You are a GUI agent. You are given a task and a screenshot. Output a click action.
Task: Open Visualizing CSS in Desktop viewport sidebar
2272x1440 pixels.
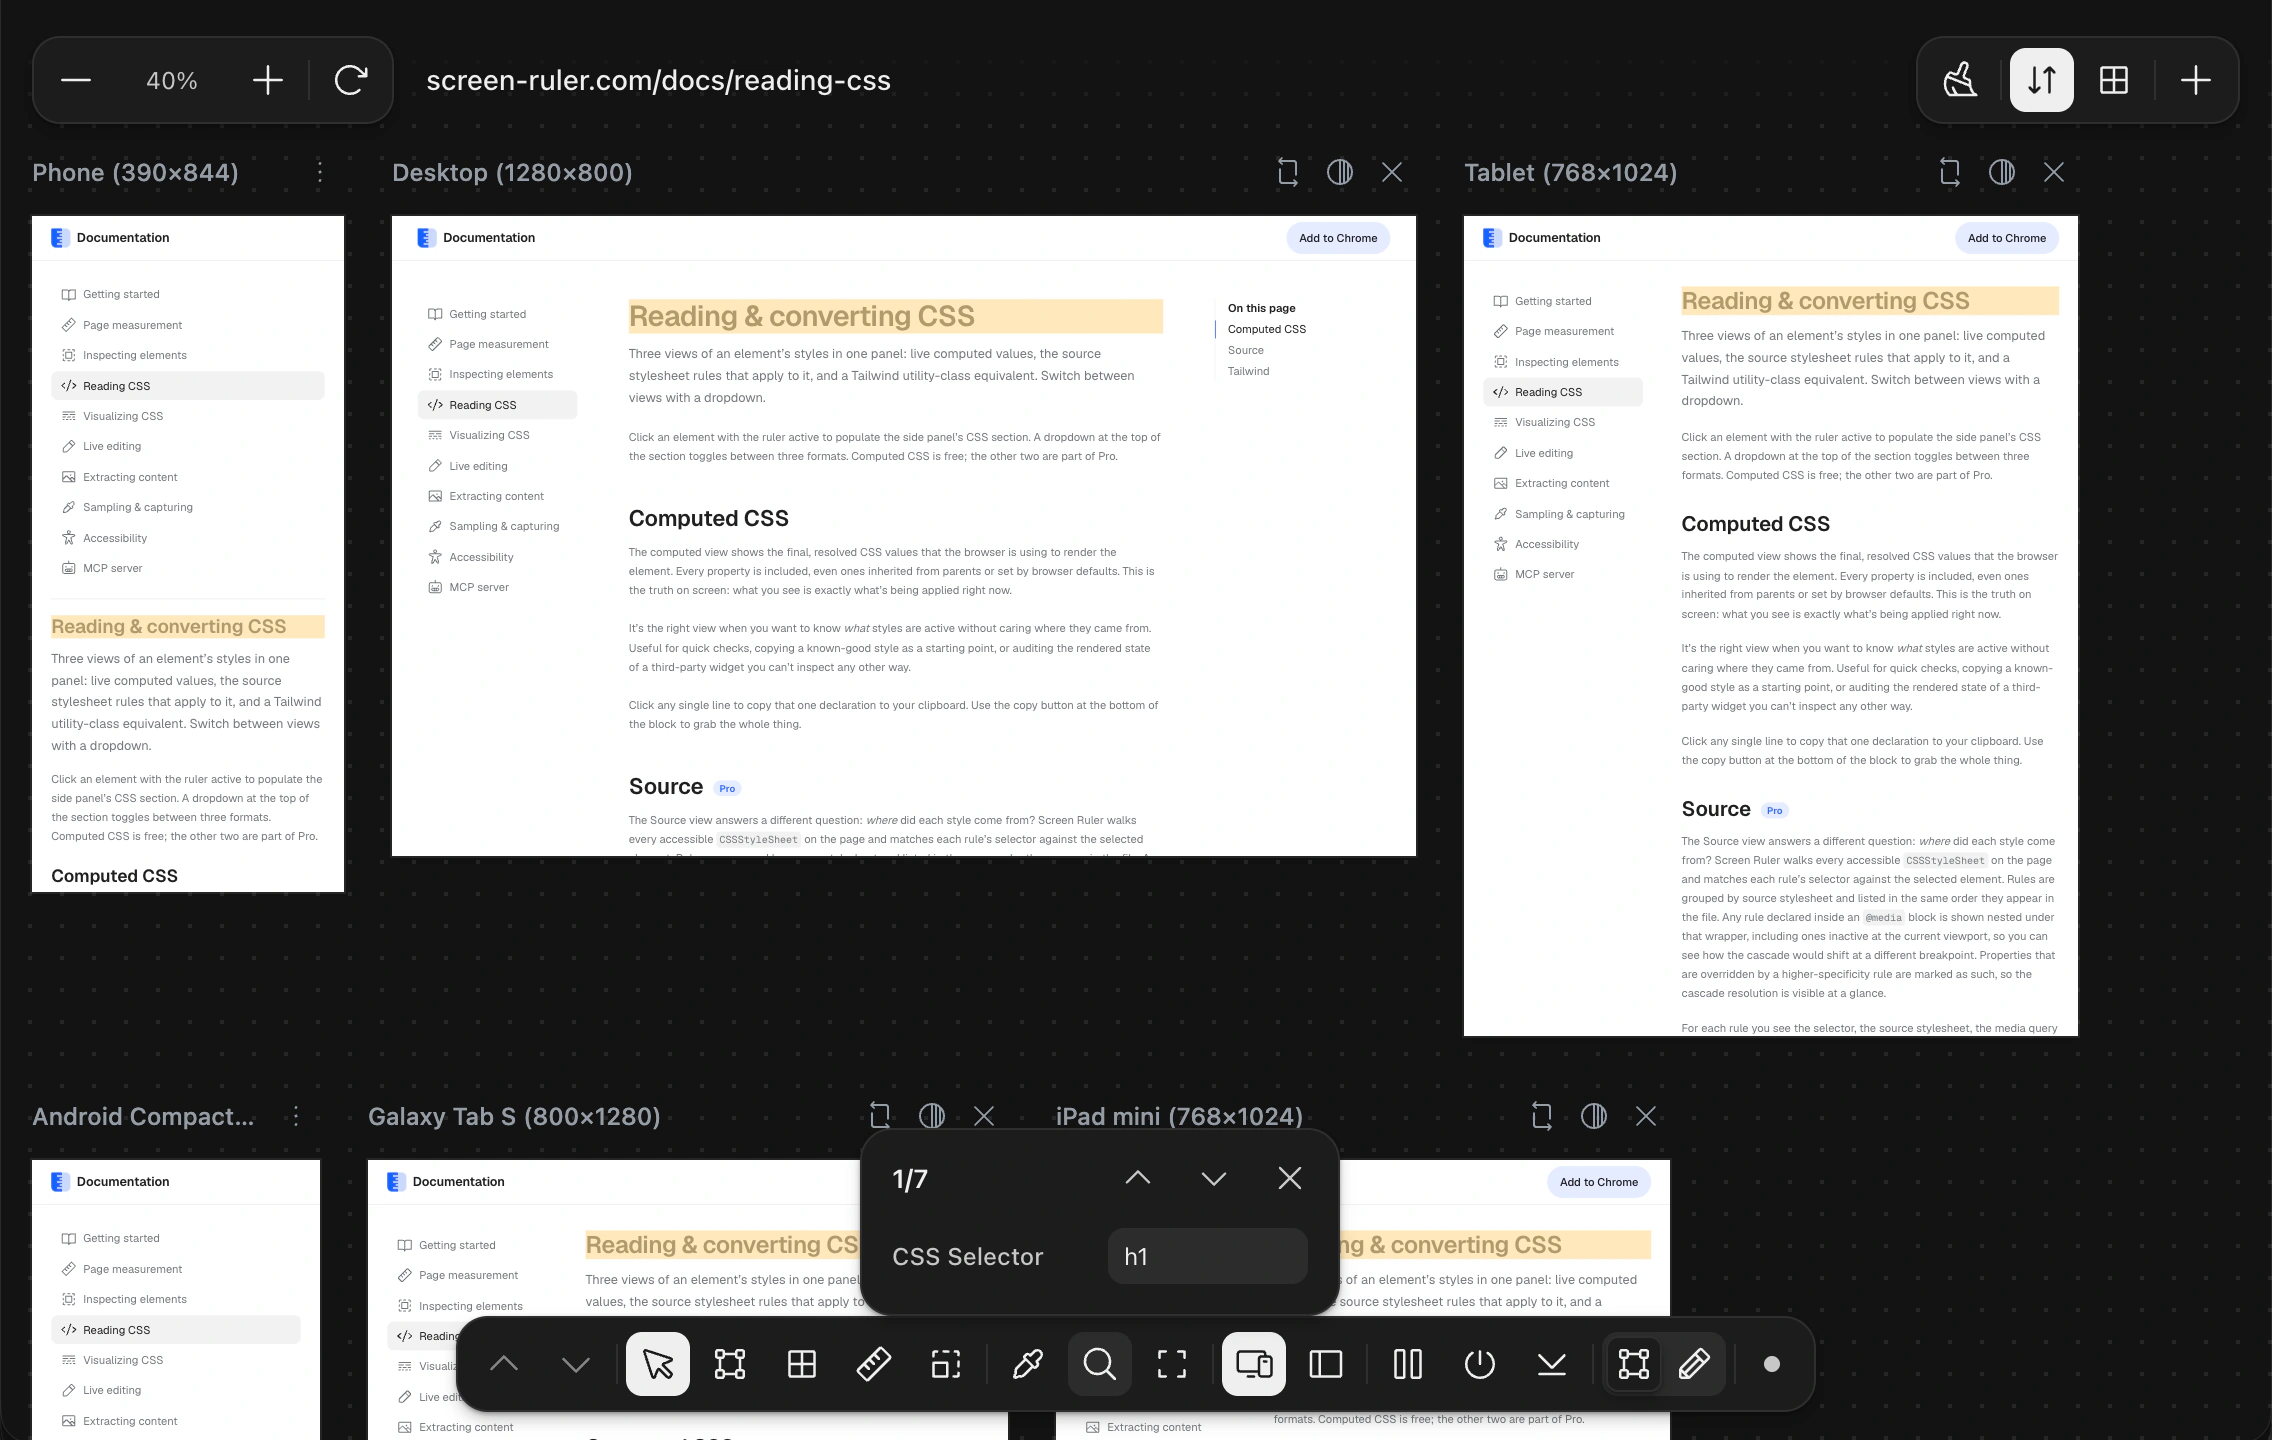[497, 435]
